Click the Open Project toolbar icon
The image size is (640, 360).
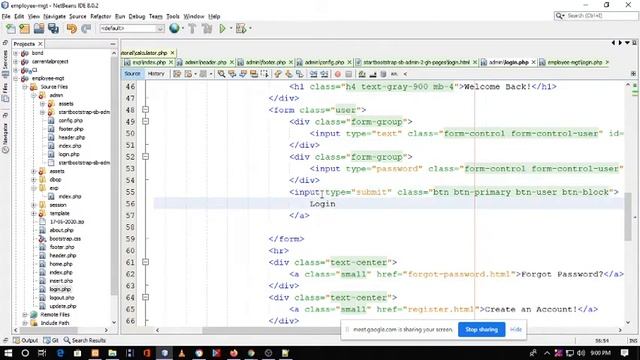[x=39, y=29]
